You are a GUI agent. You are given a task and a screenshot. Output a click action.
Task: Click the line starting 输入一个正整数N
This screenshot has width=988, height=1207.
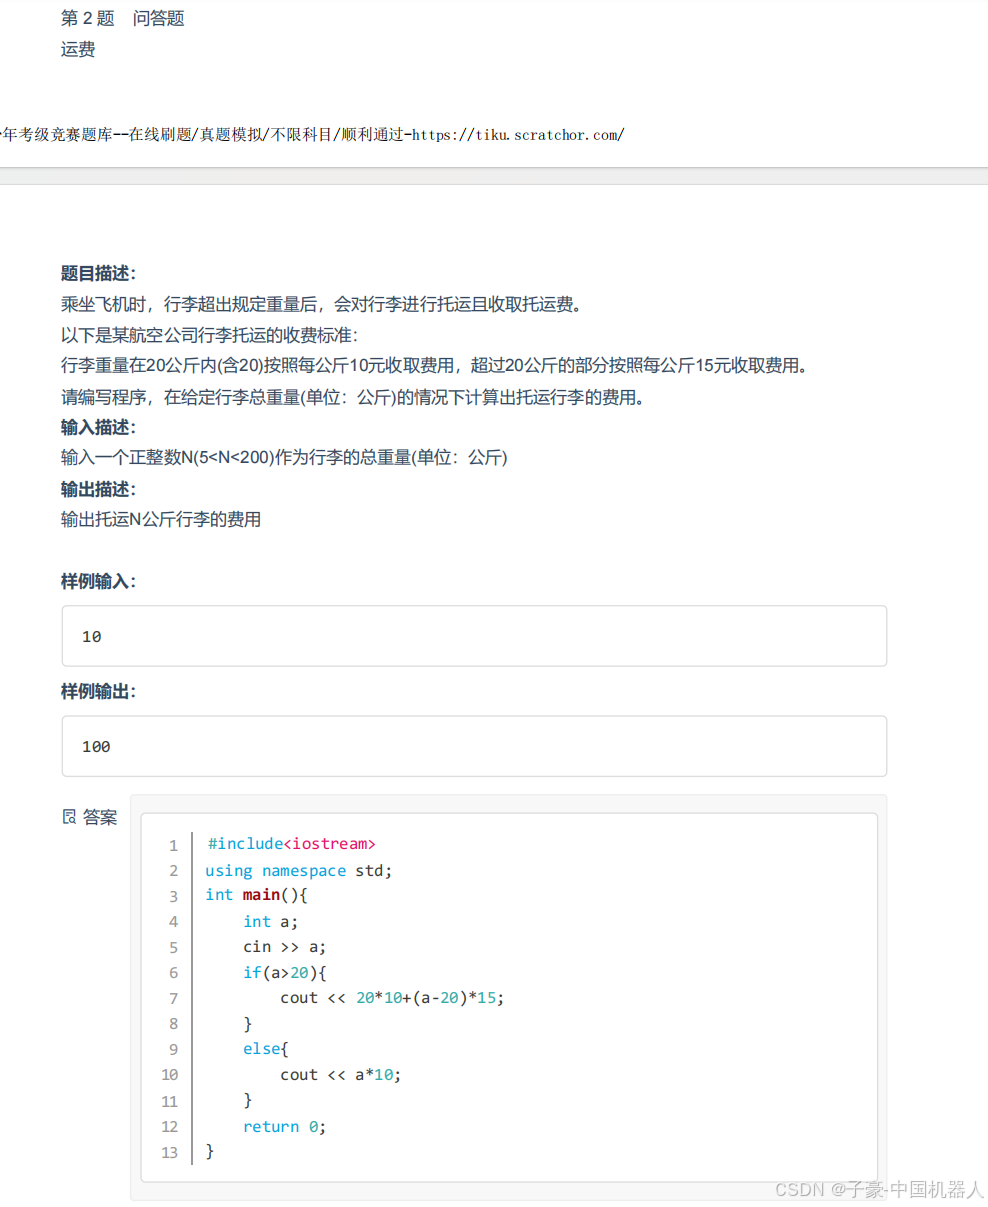tap(284, 457)
